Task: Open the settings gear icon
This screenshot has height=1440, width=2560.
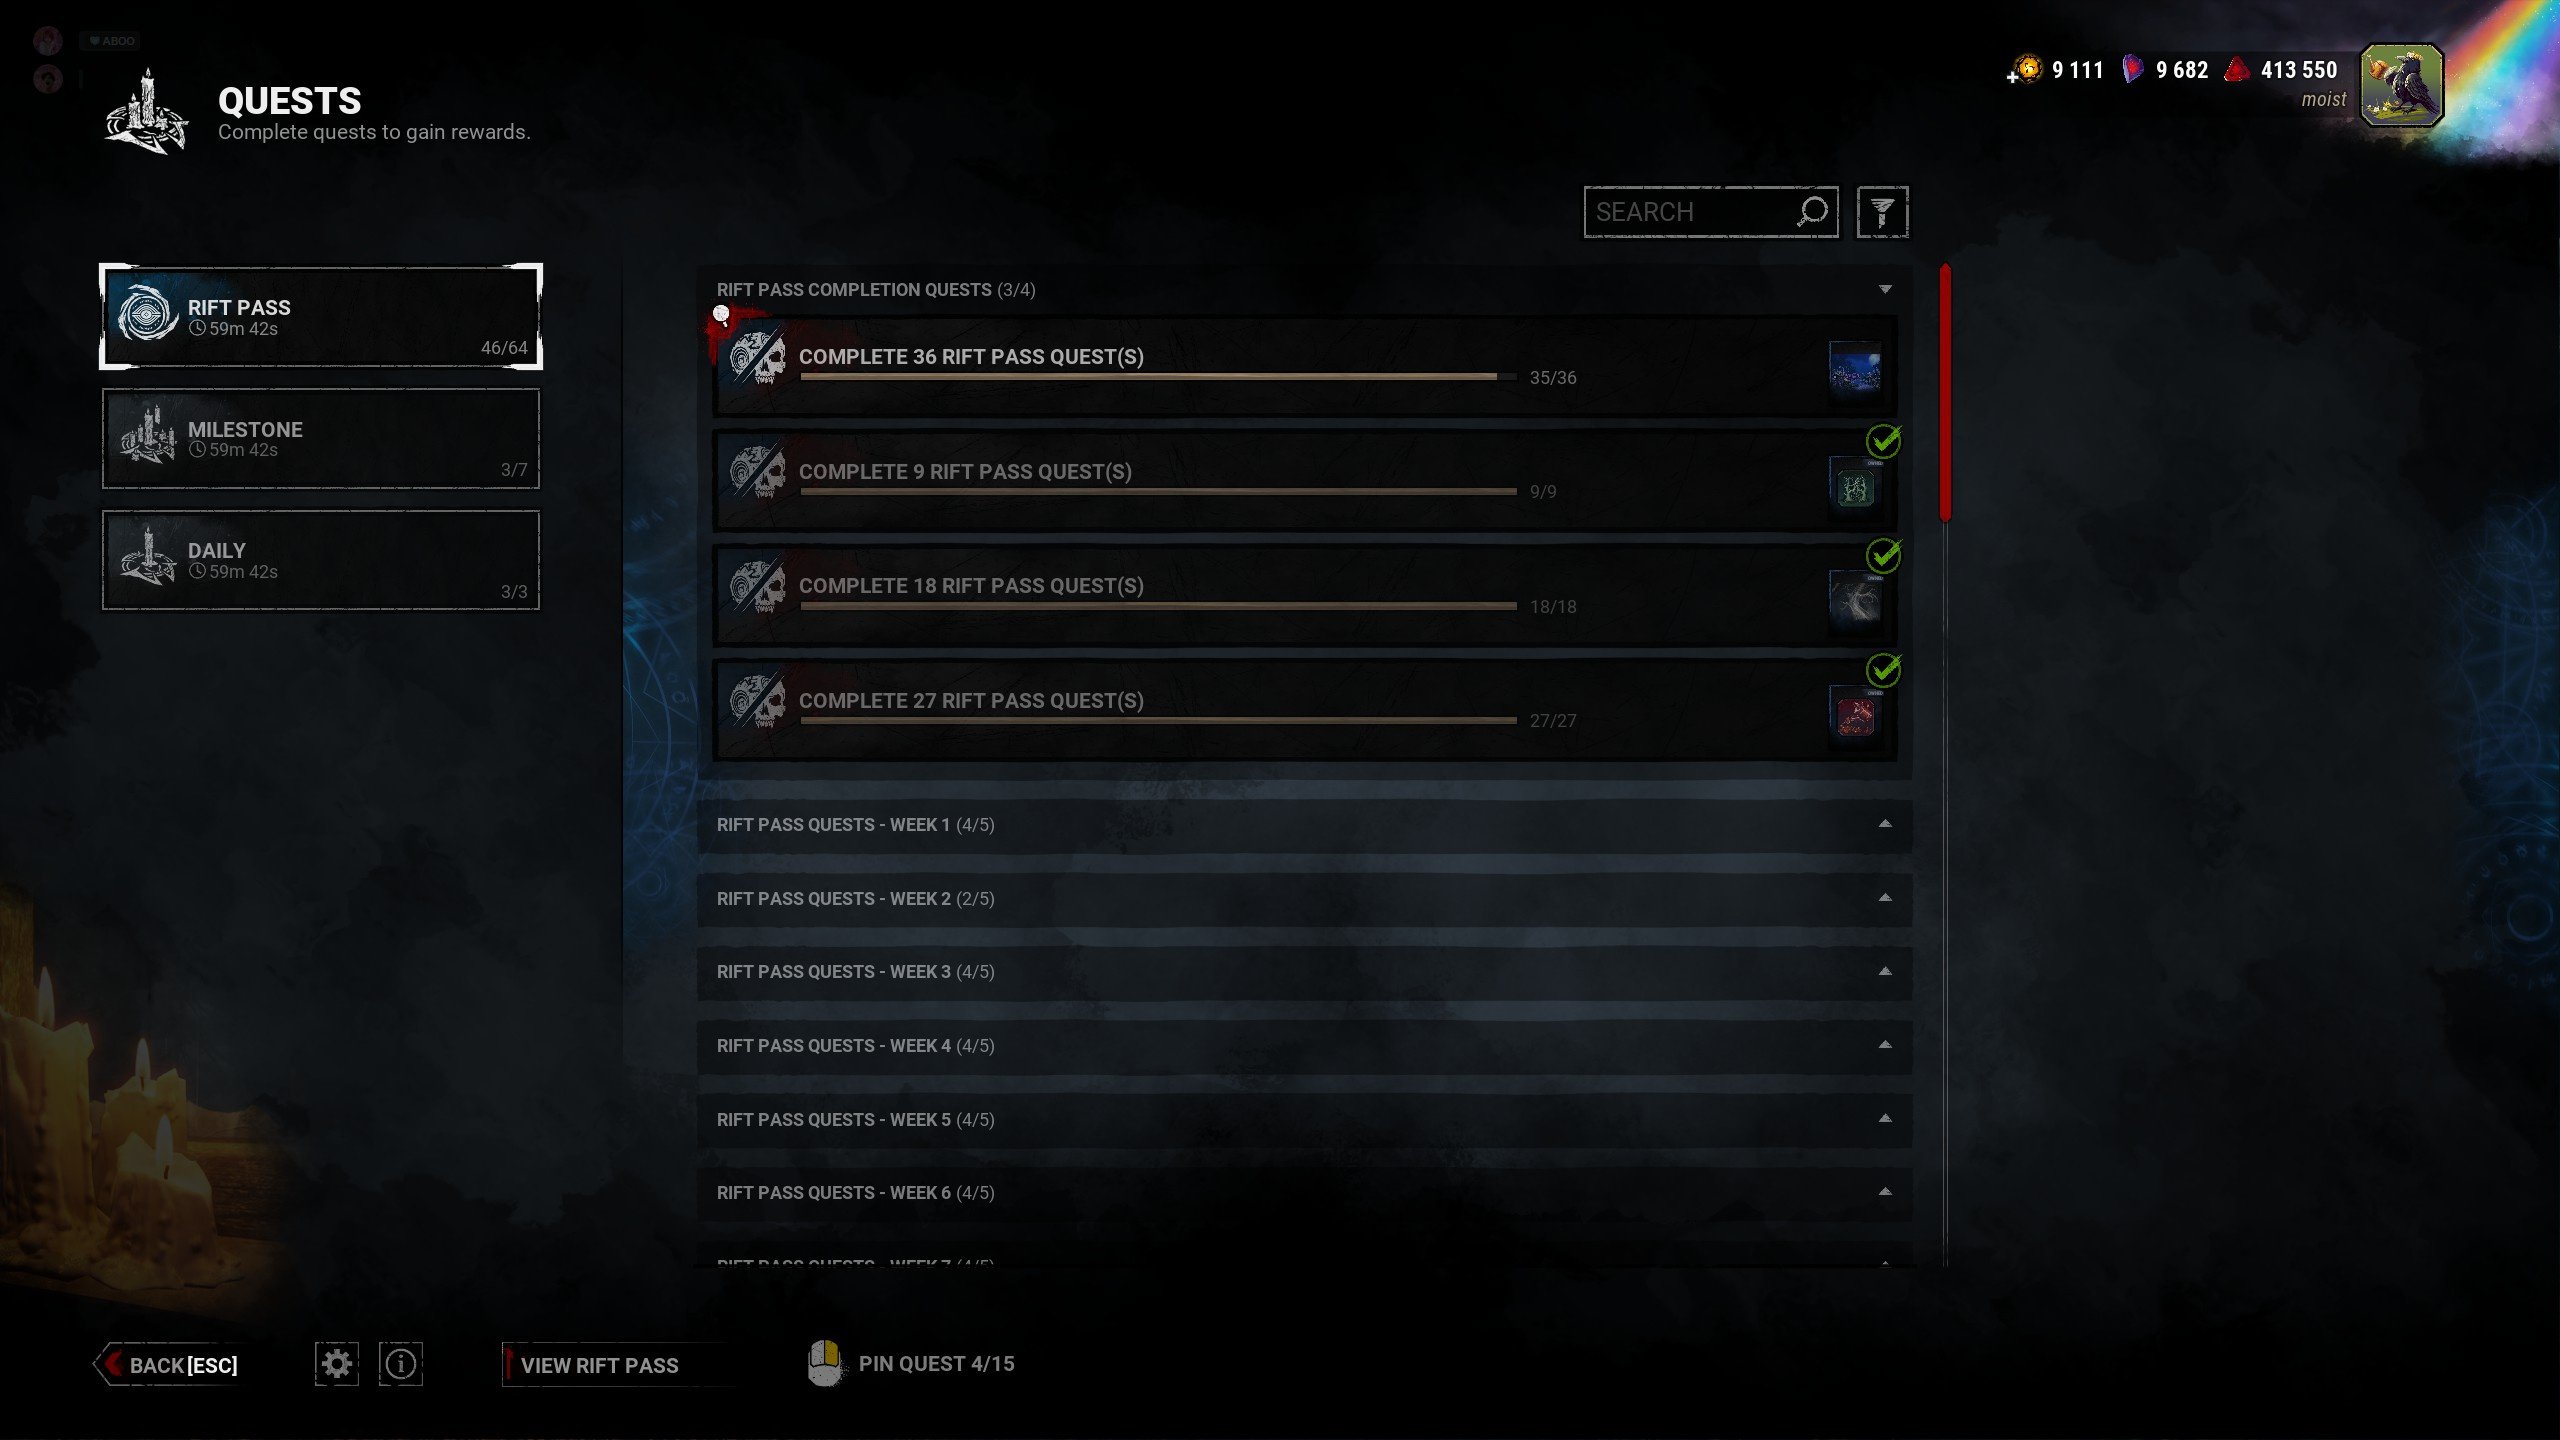Action: (337, 1364)
